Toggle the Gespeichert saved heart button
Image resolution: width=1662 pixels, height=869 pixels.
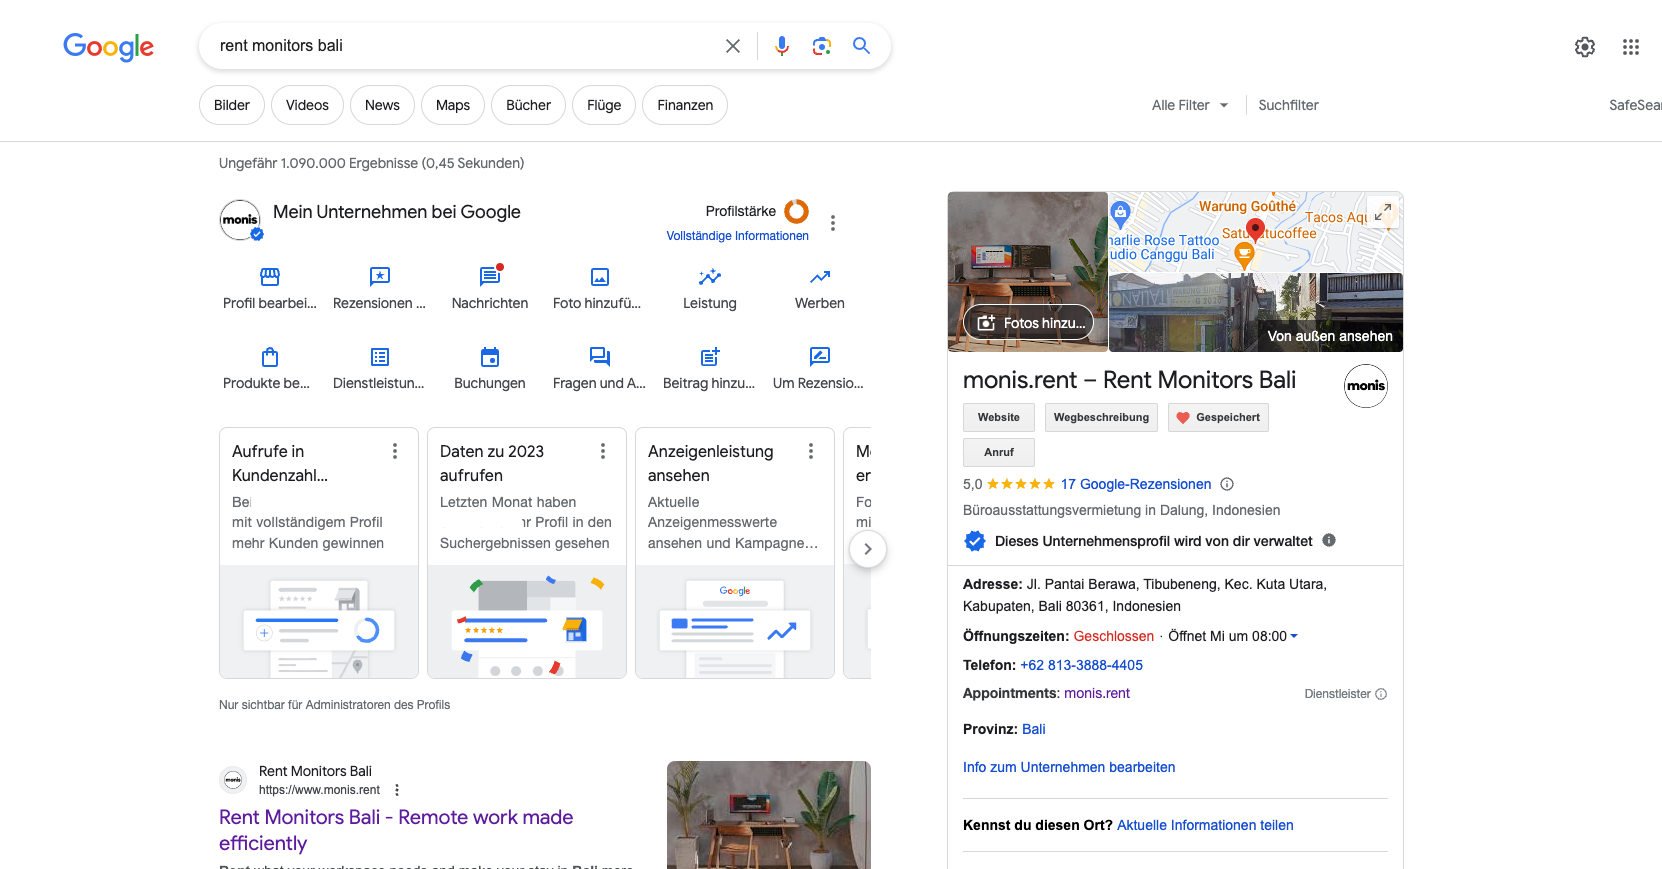click(1218, 418)
